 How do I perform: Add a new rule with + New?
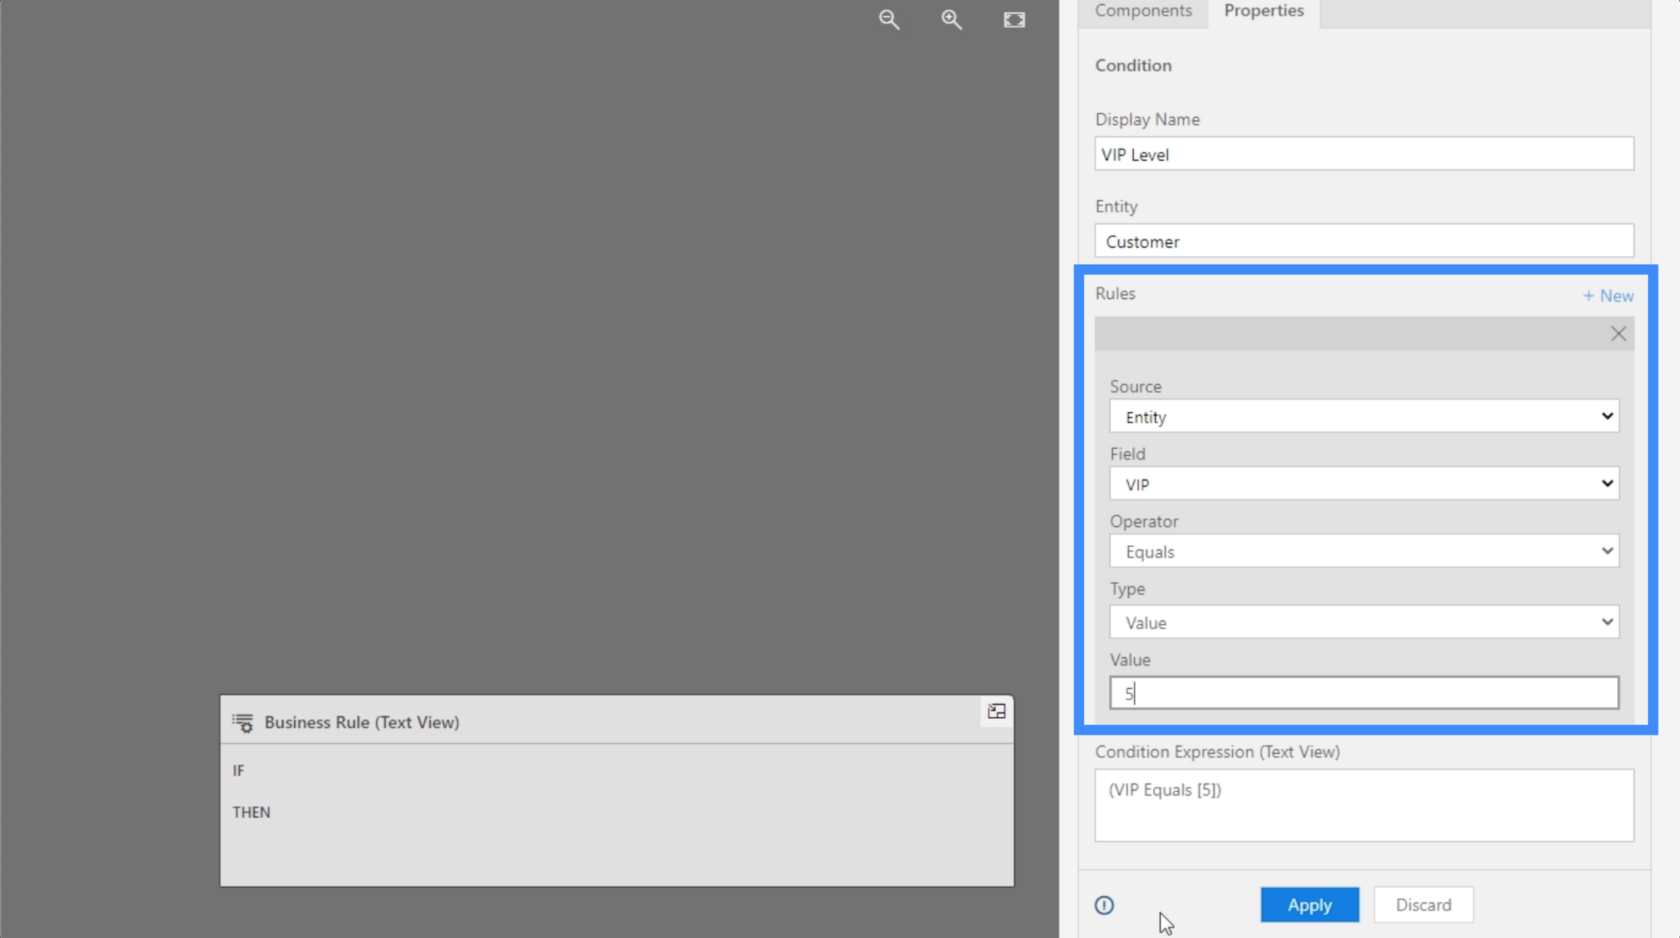pos(1608,296)
